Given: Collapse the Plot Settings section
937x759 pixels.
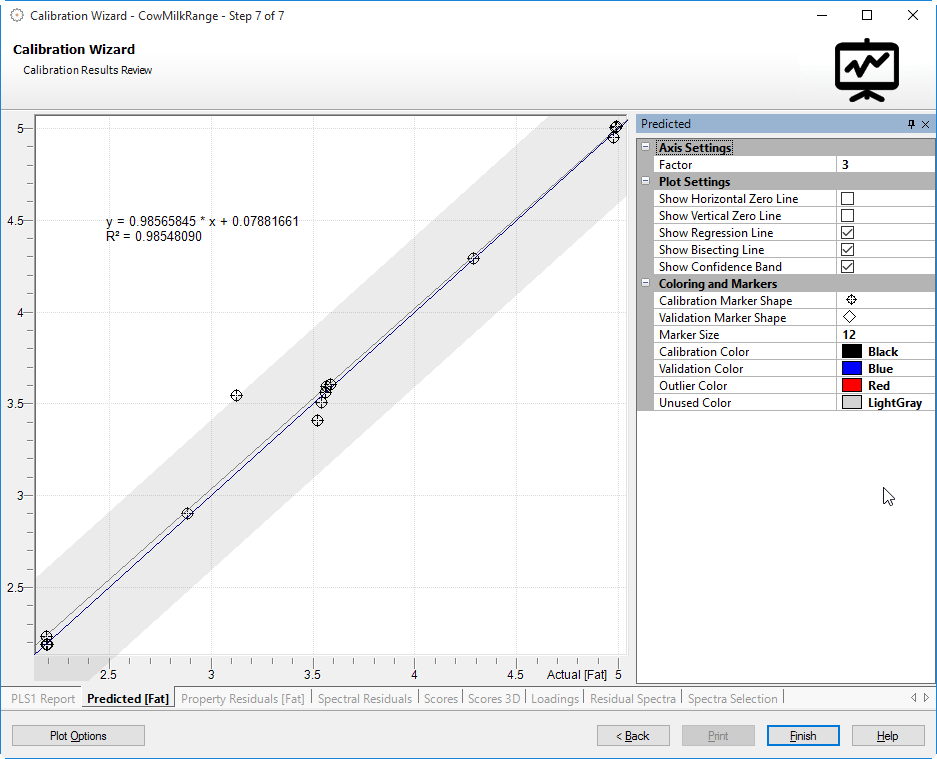Looking at the screenshot, I should point(646,182).
